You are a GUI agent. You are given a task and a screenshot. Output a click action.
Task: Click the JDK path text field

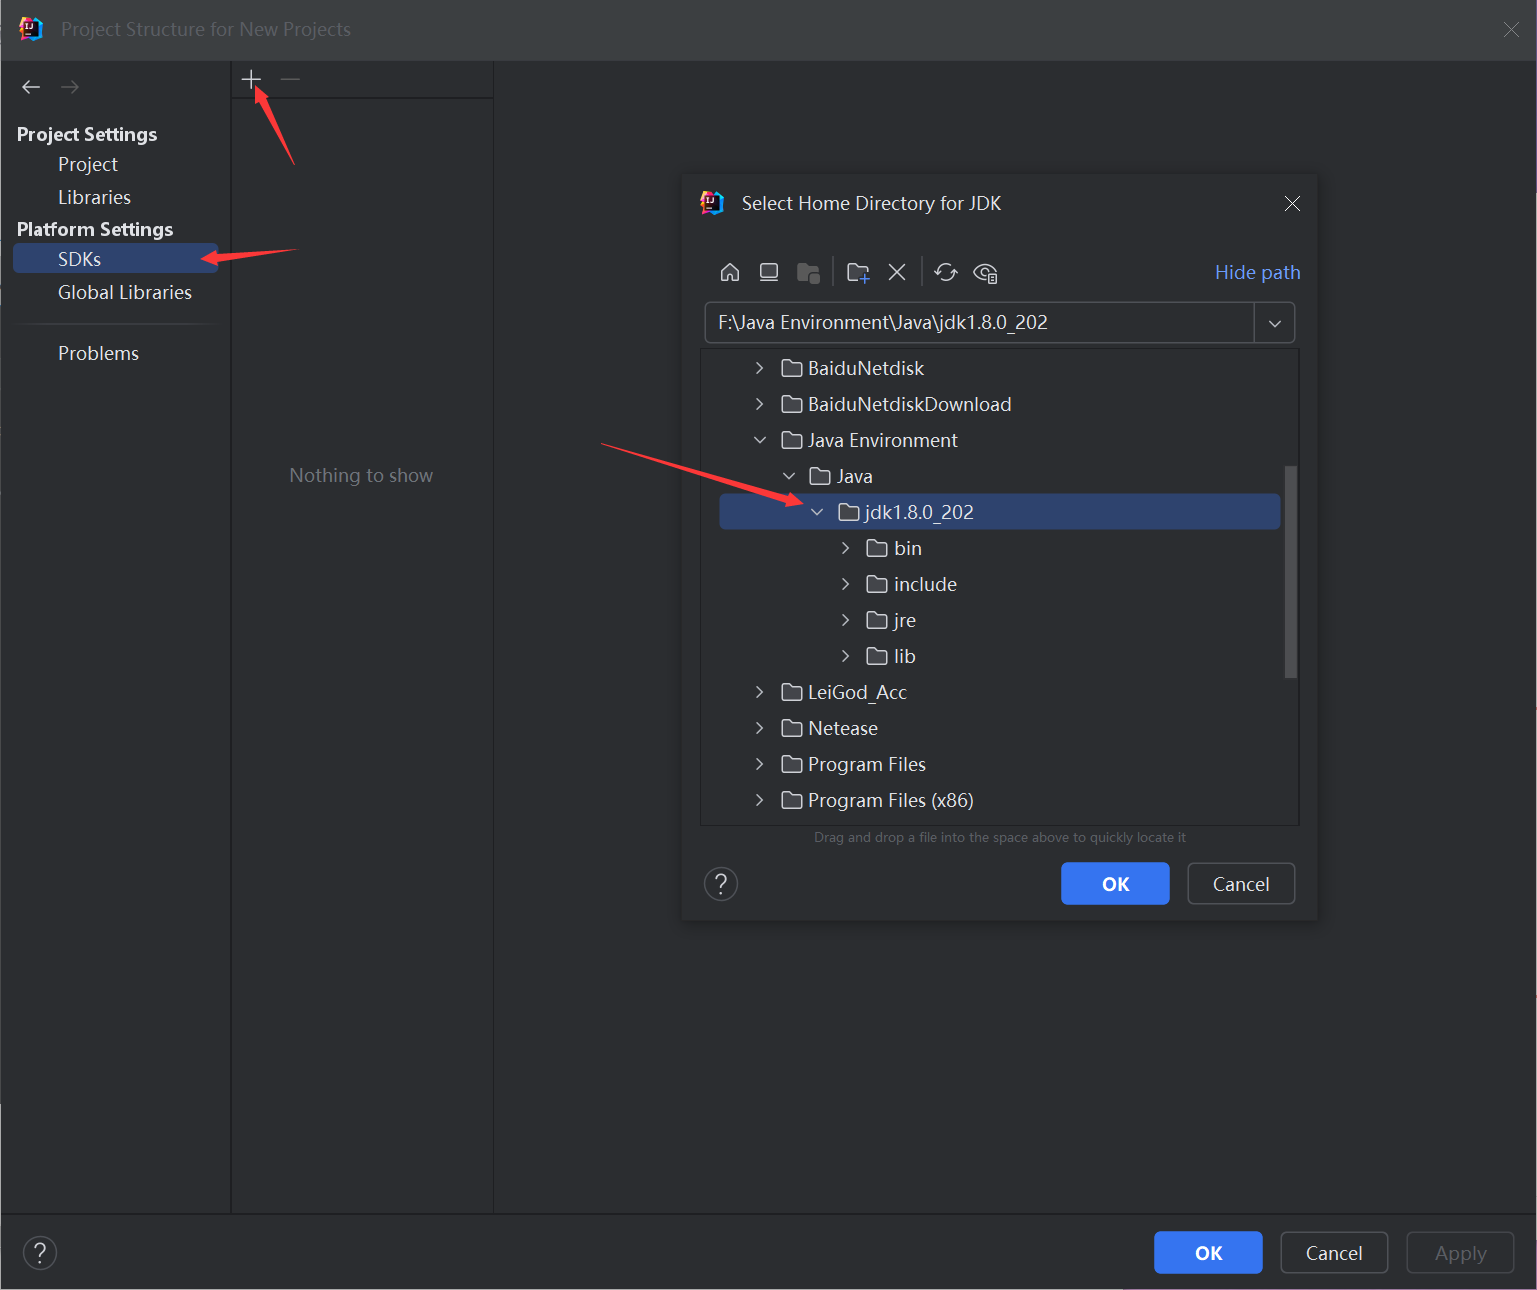980,323
